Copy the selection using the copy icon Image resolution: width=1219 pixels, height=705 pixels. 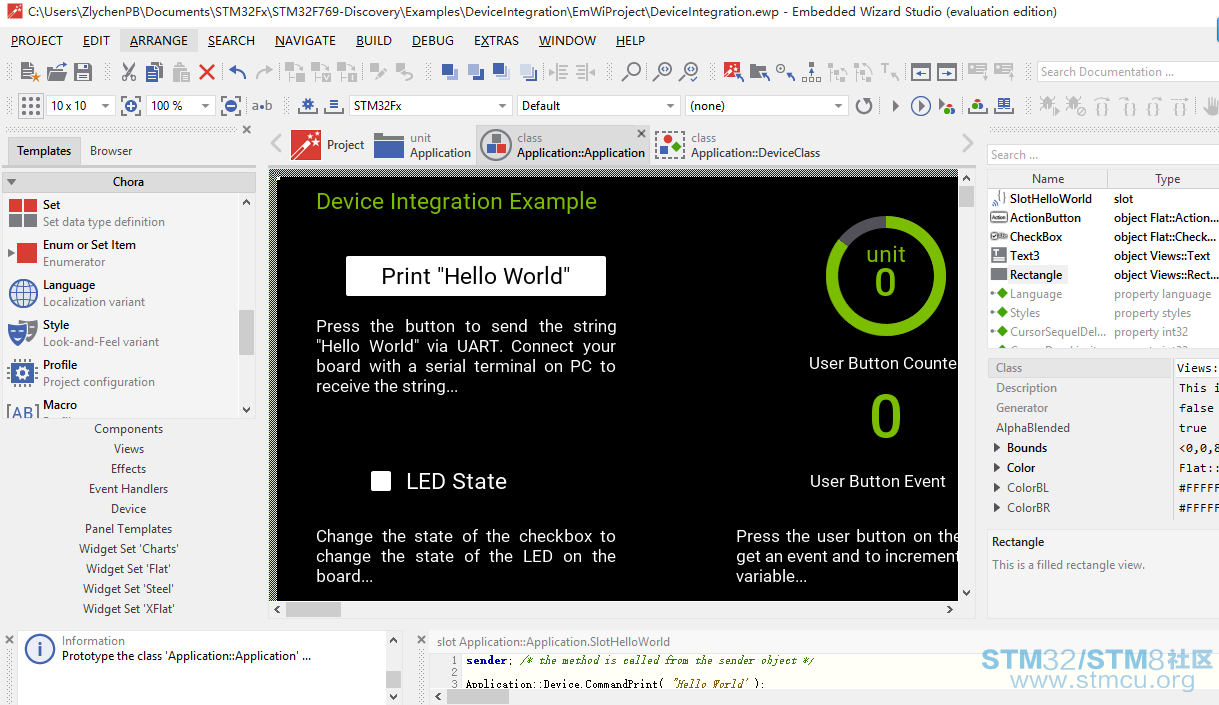154,72
